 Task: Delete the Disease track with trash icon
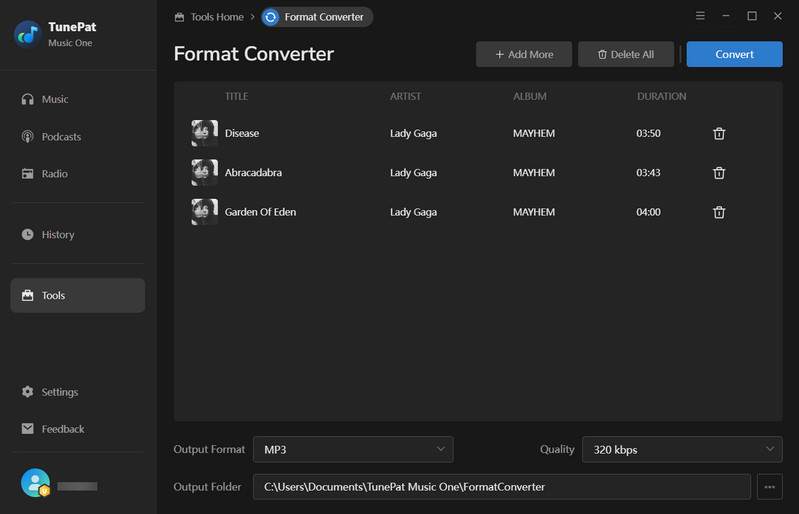(x=719, y=133)
